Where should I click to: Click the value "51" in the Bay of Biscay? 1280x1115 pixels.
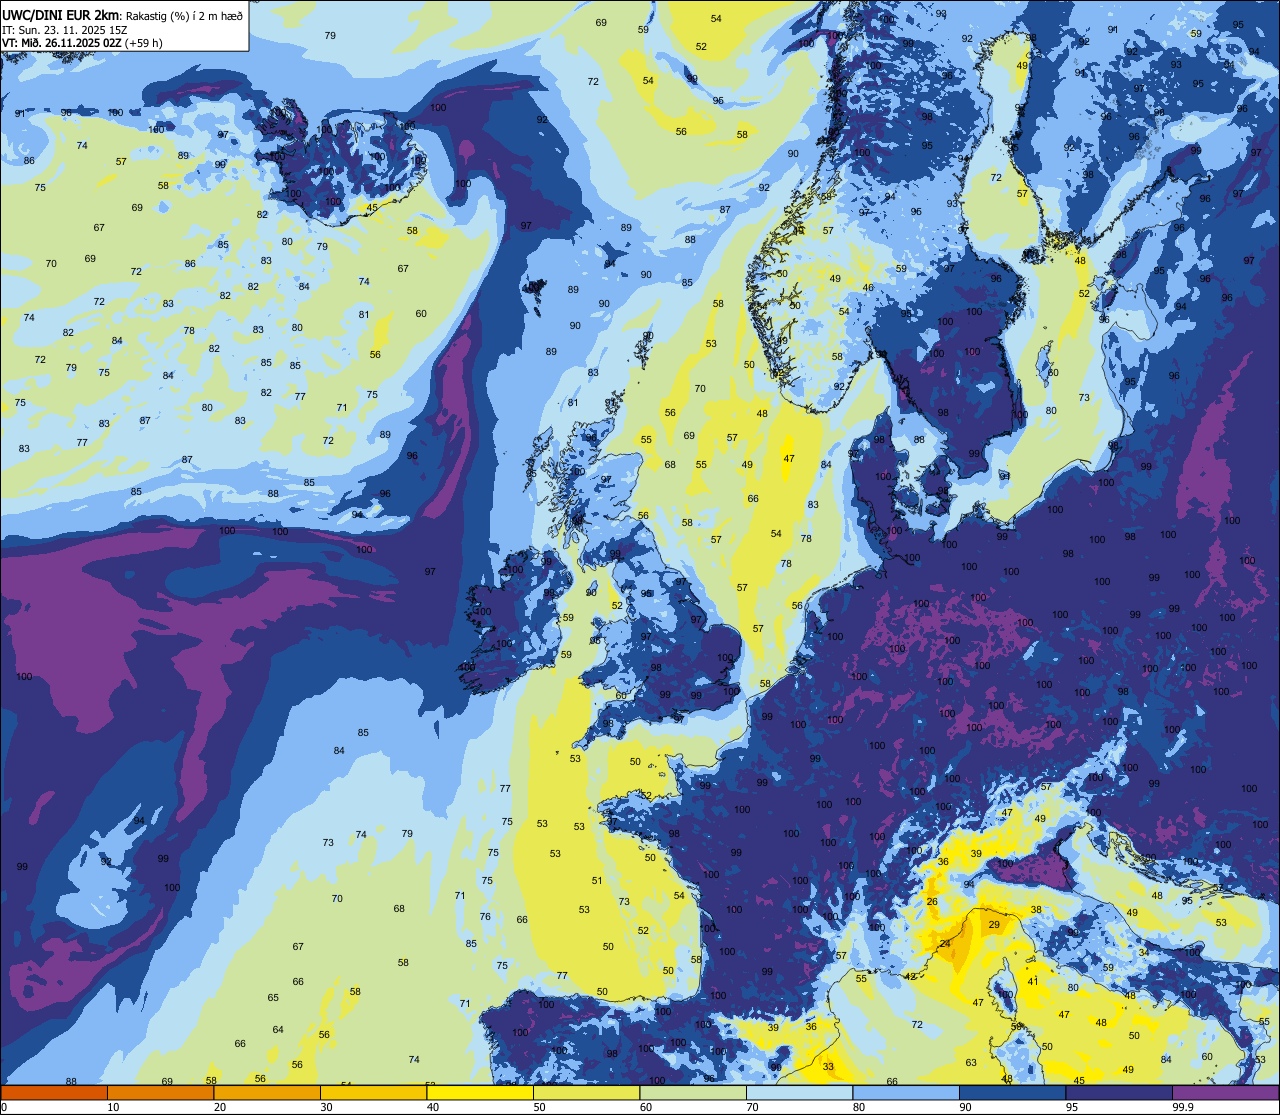pos(597,881)
